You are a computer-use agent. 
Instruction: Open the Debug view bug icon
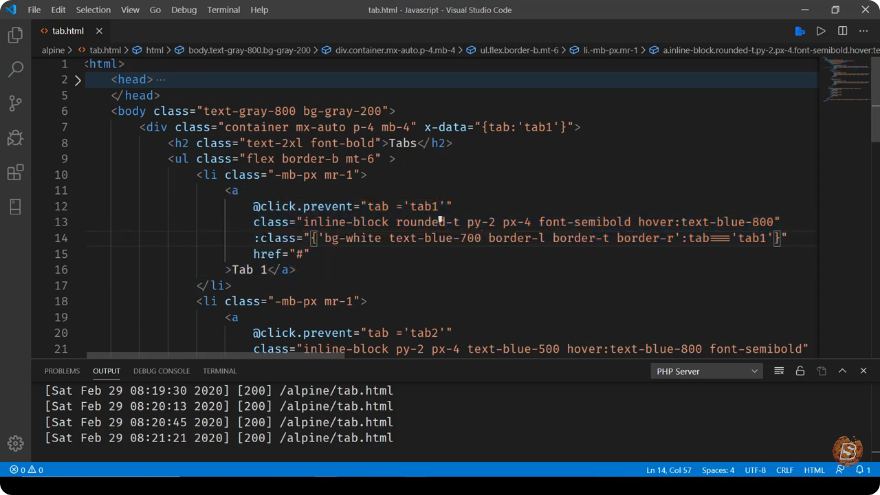[x=15, y=138]
